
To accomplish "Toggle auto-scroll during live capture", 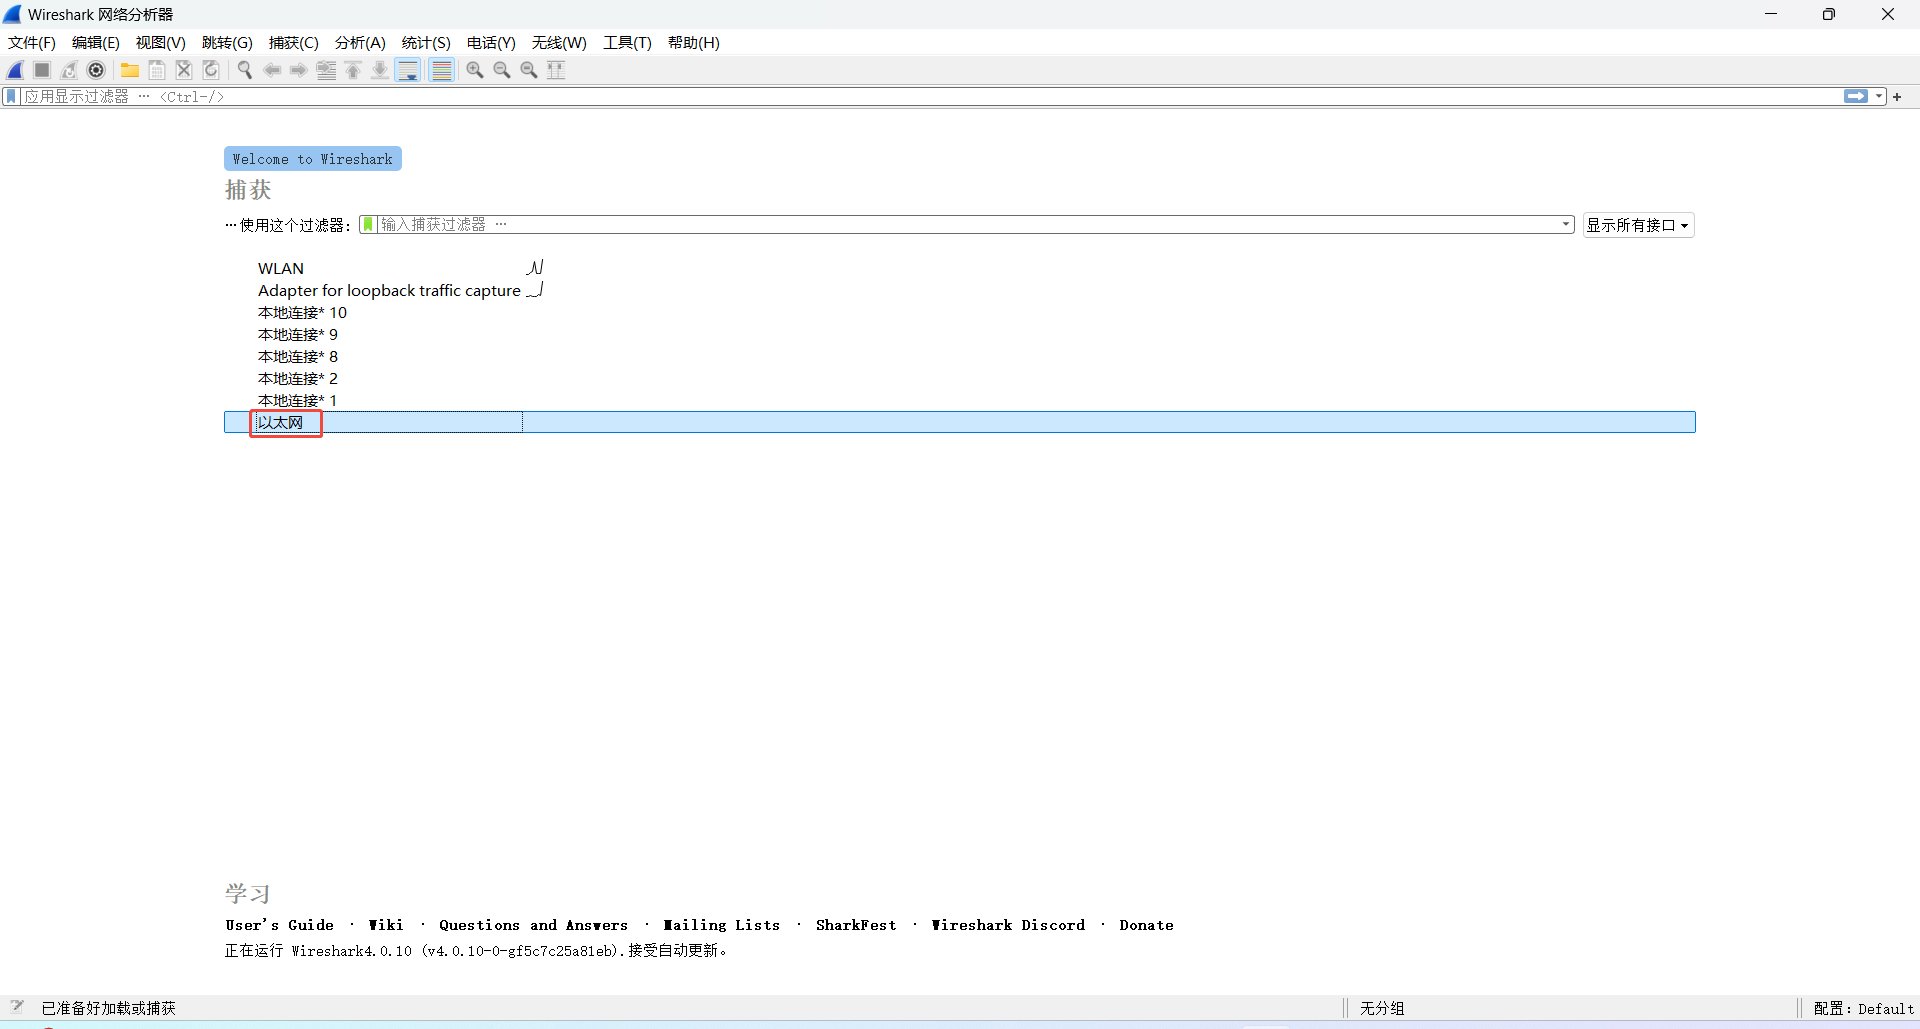I will coord(408,70).
